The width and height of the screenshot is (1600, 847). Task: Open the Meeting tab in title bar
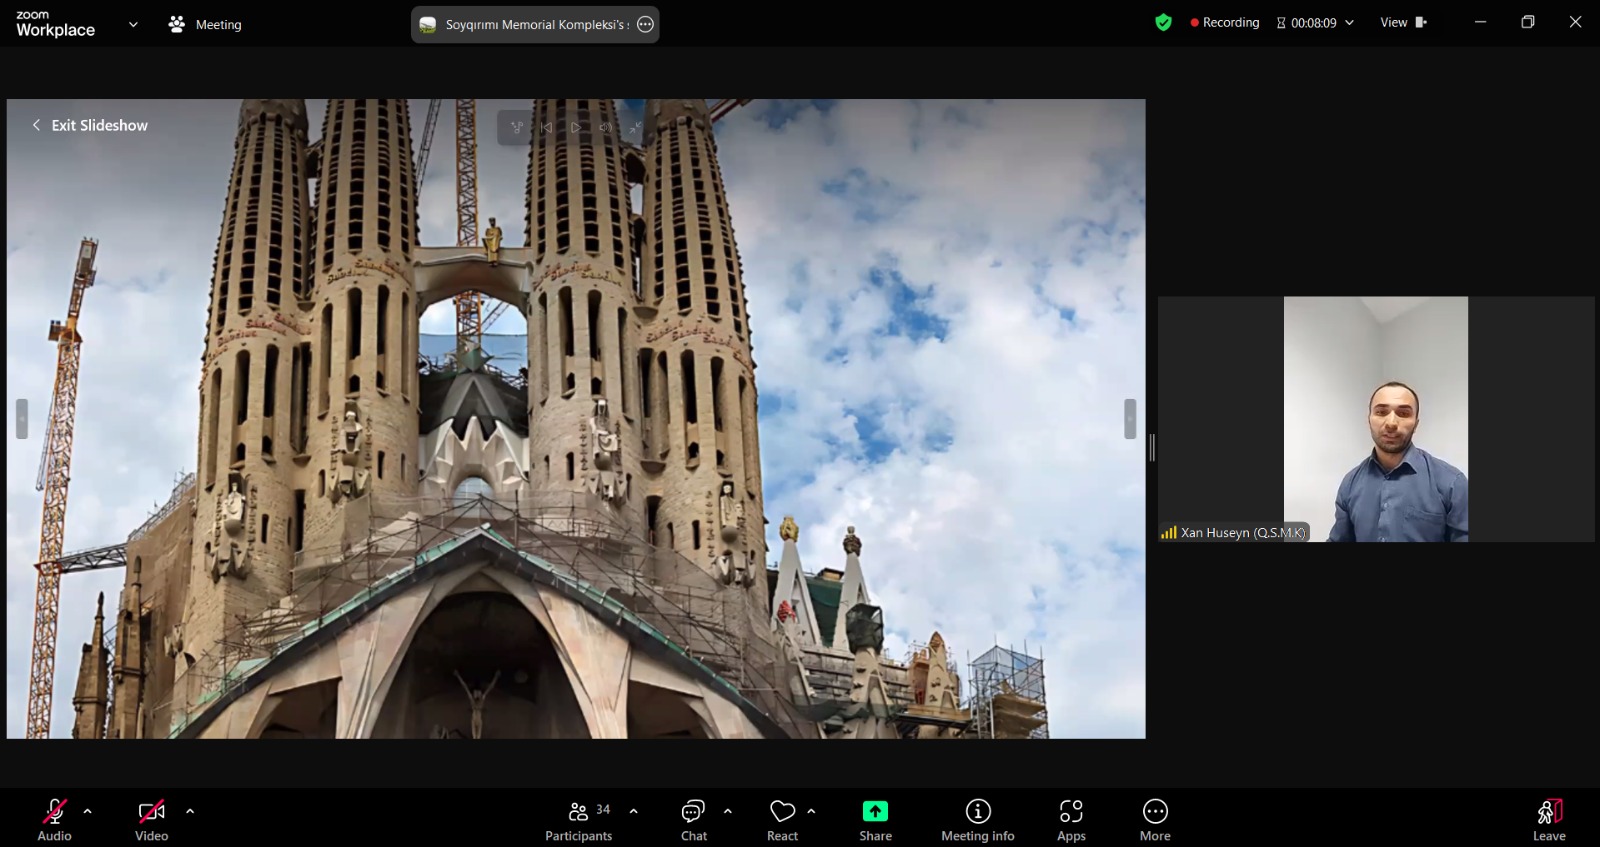coord(206,24)
